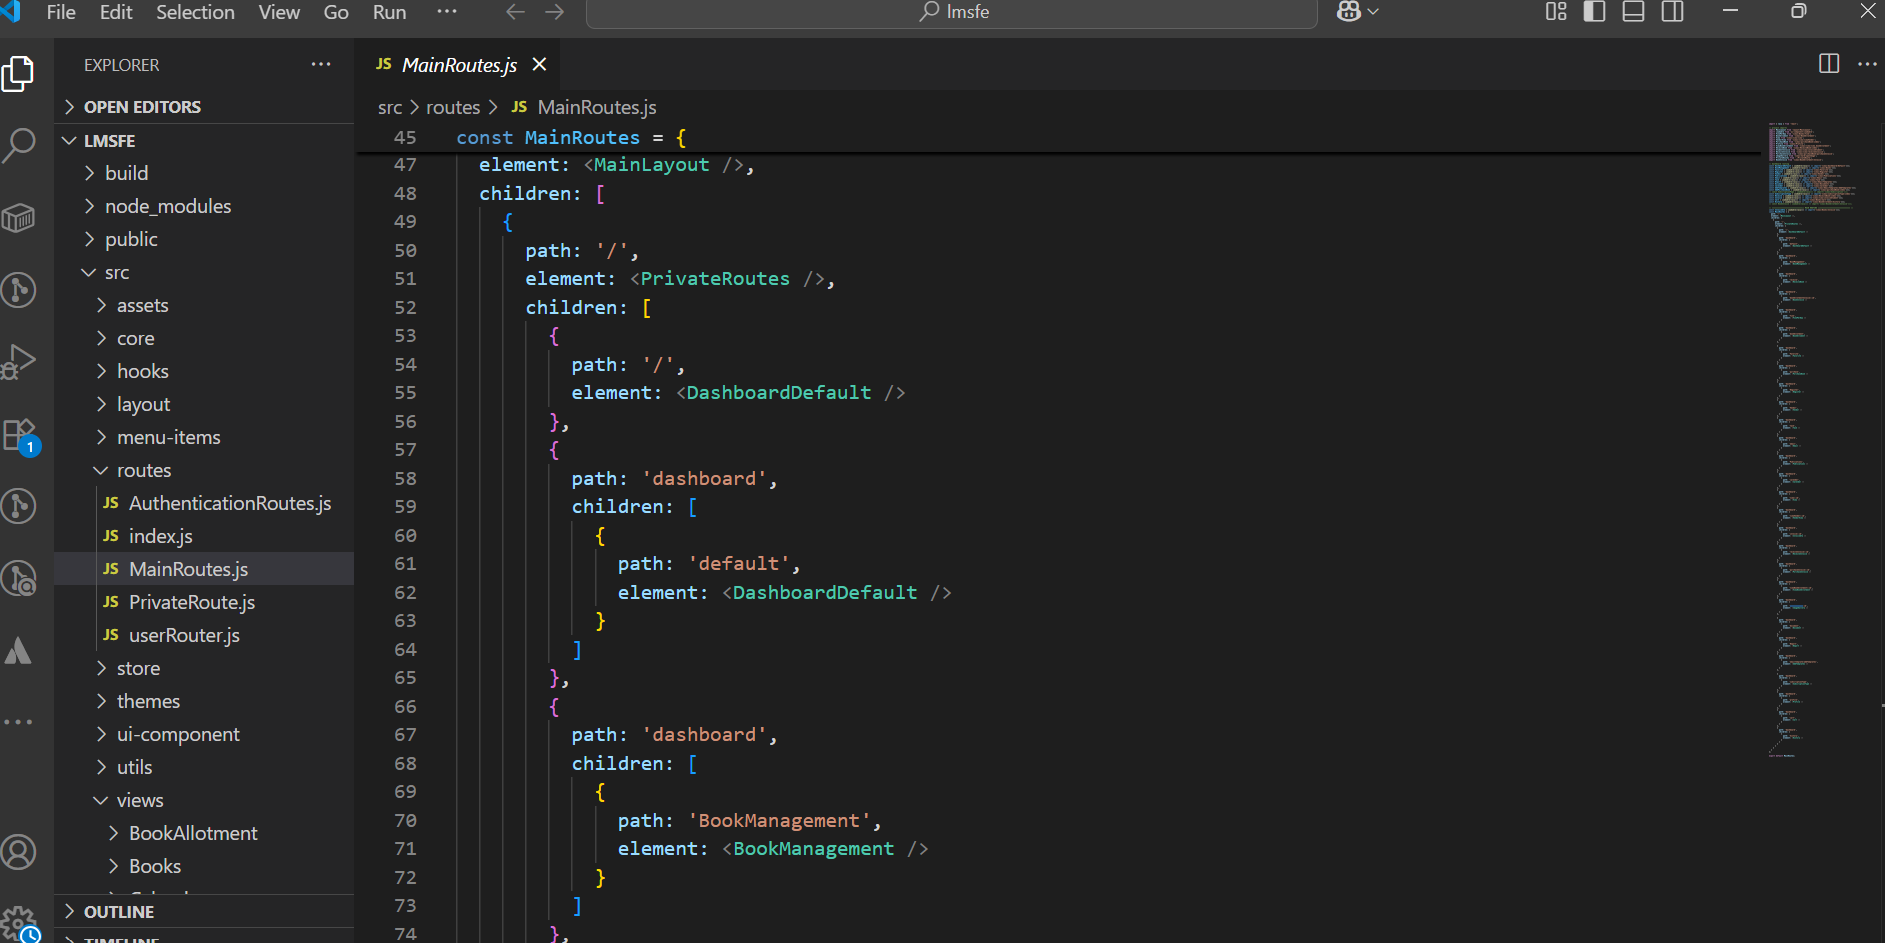The width and height of the screenshot is (1885, 943).
Task: Expand the node_modules folder
Action: tap(168, 206)
